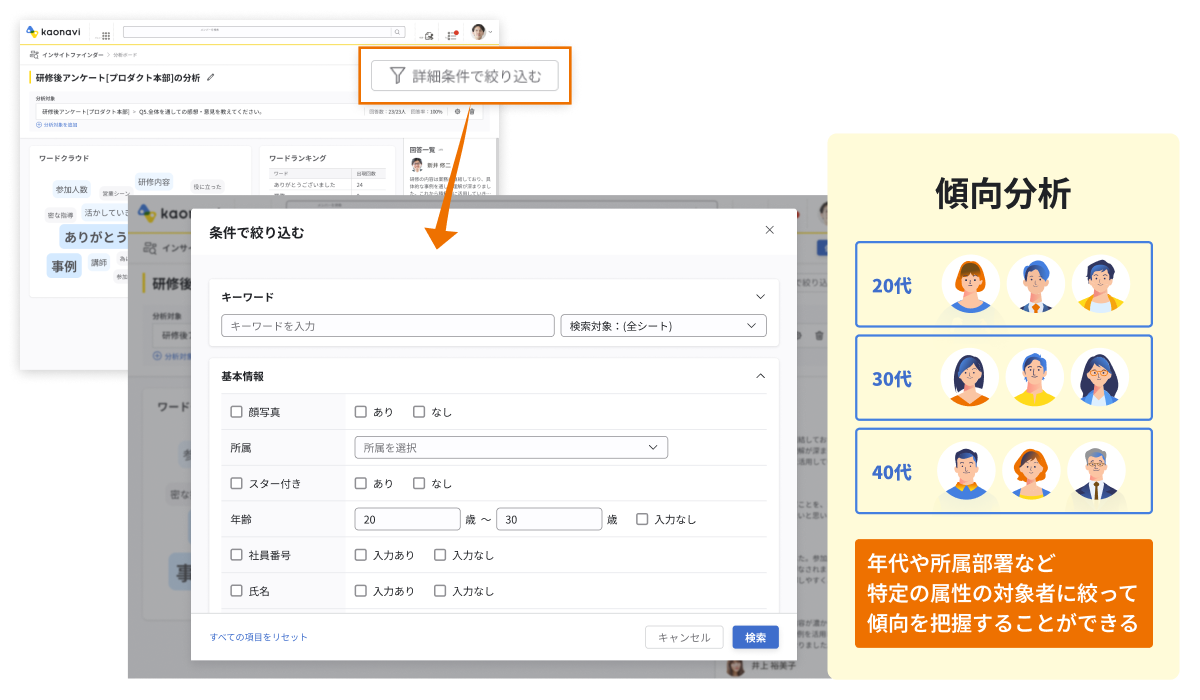This screenshot has height=700, width=1200.
Task: Tick the スター付き checkbox
Action: [236, 483]
